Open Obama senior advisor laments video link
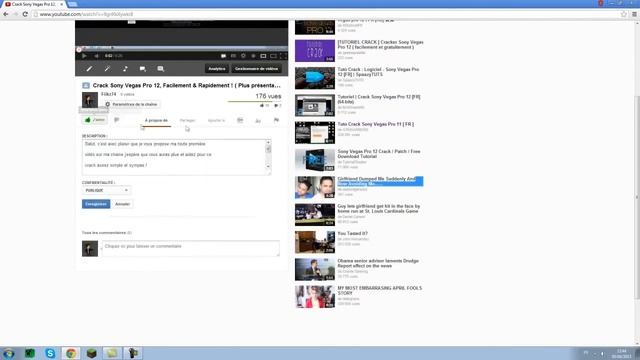This screenshot has height=360, width=640. 378,263
